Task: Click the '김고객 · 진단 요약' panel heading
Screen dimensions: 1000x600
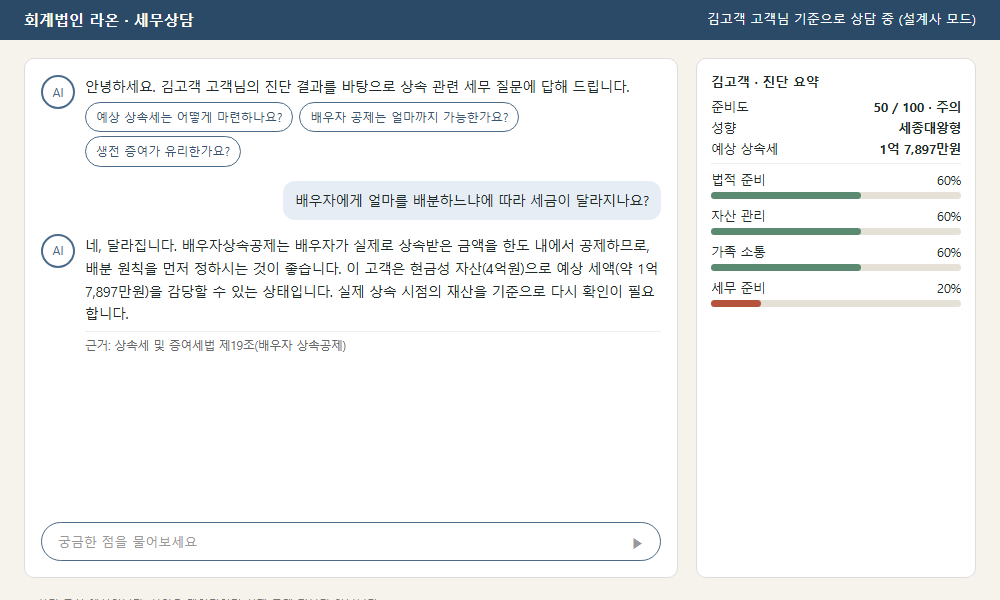Action: pos(765,82)
